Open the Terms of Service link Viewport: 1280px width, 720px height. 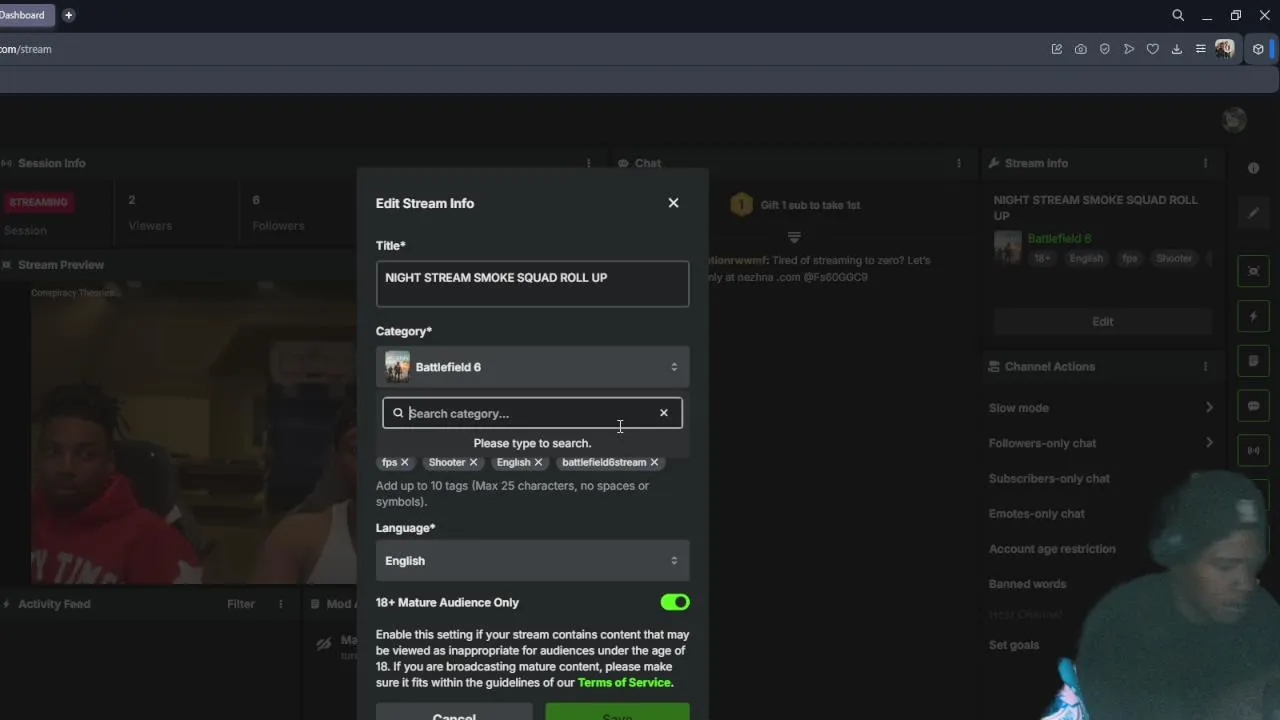[x=624, y=683]
